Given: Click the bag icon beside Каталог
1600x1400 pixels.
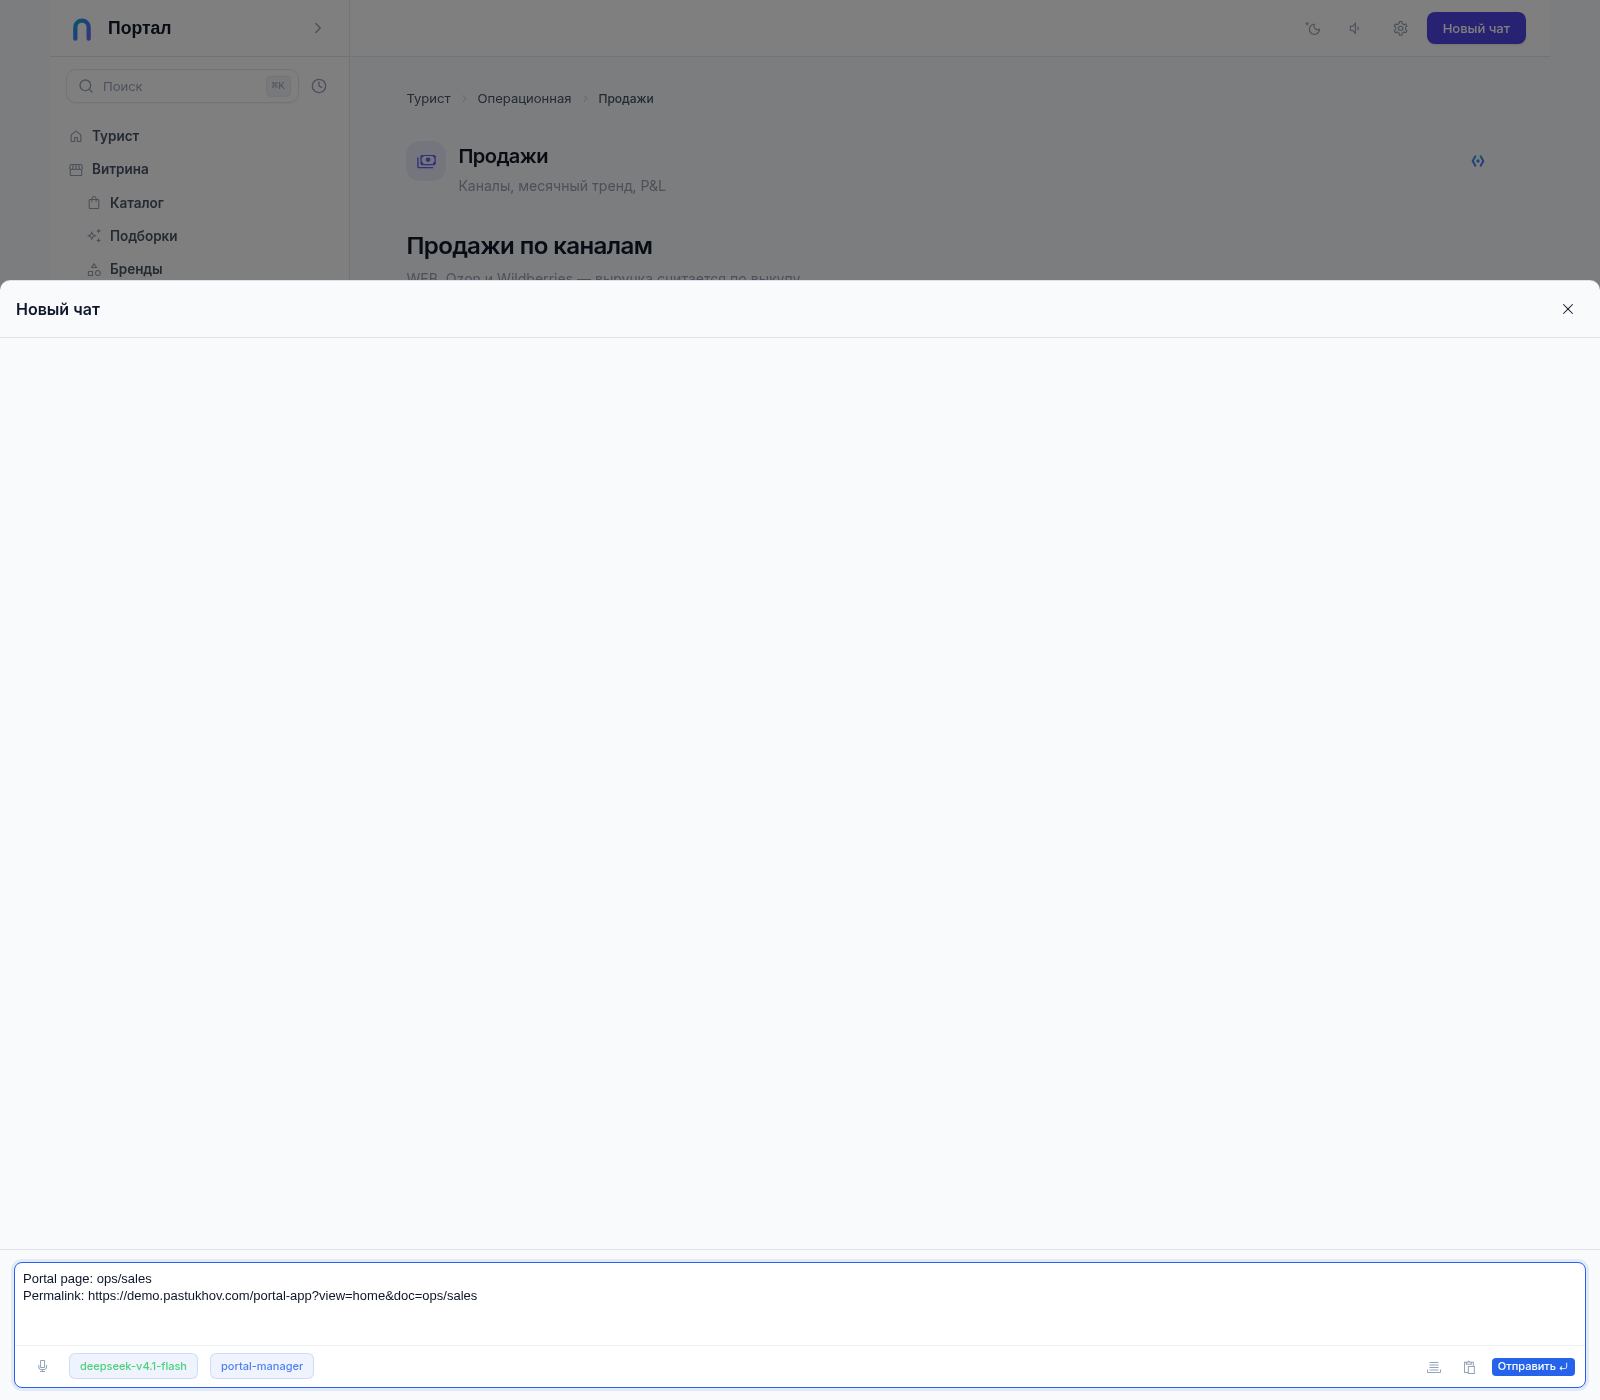Looking at the screenshot, I should tap(94, 203).
